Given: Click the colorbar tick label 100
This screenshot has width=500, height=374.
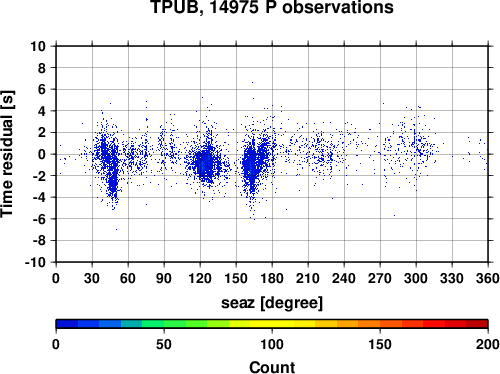Looking at the screenshot, I should point(272,345).
